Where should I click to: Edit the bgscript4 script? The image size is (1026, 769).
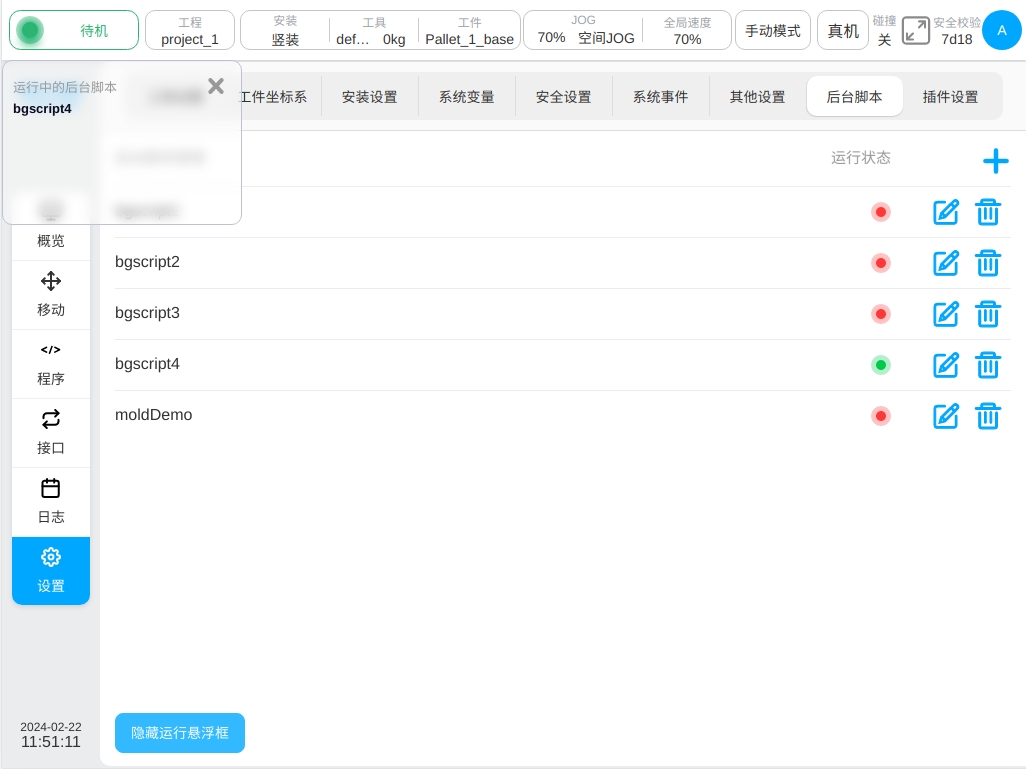tap(946, 365)
